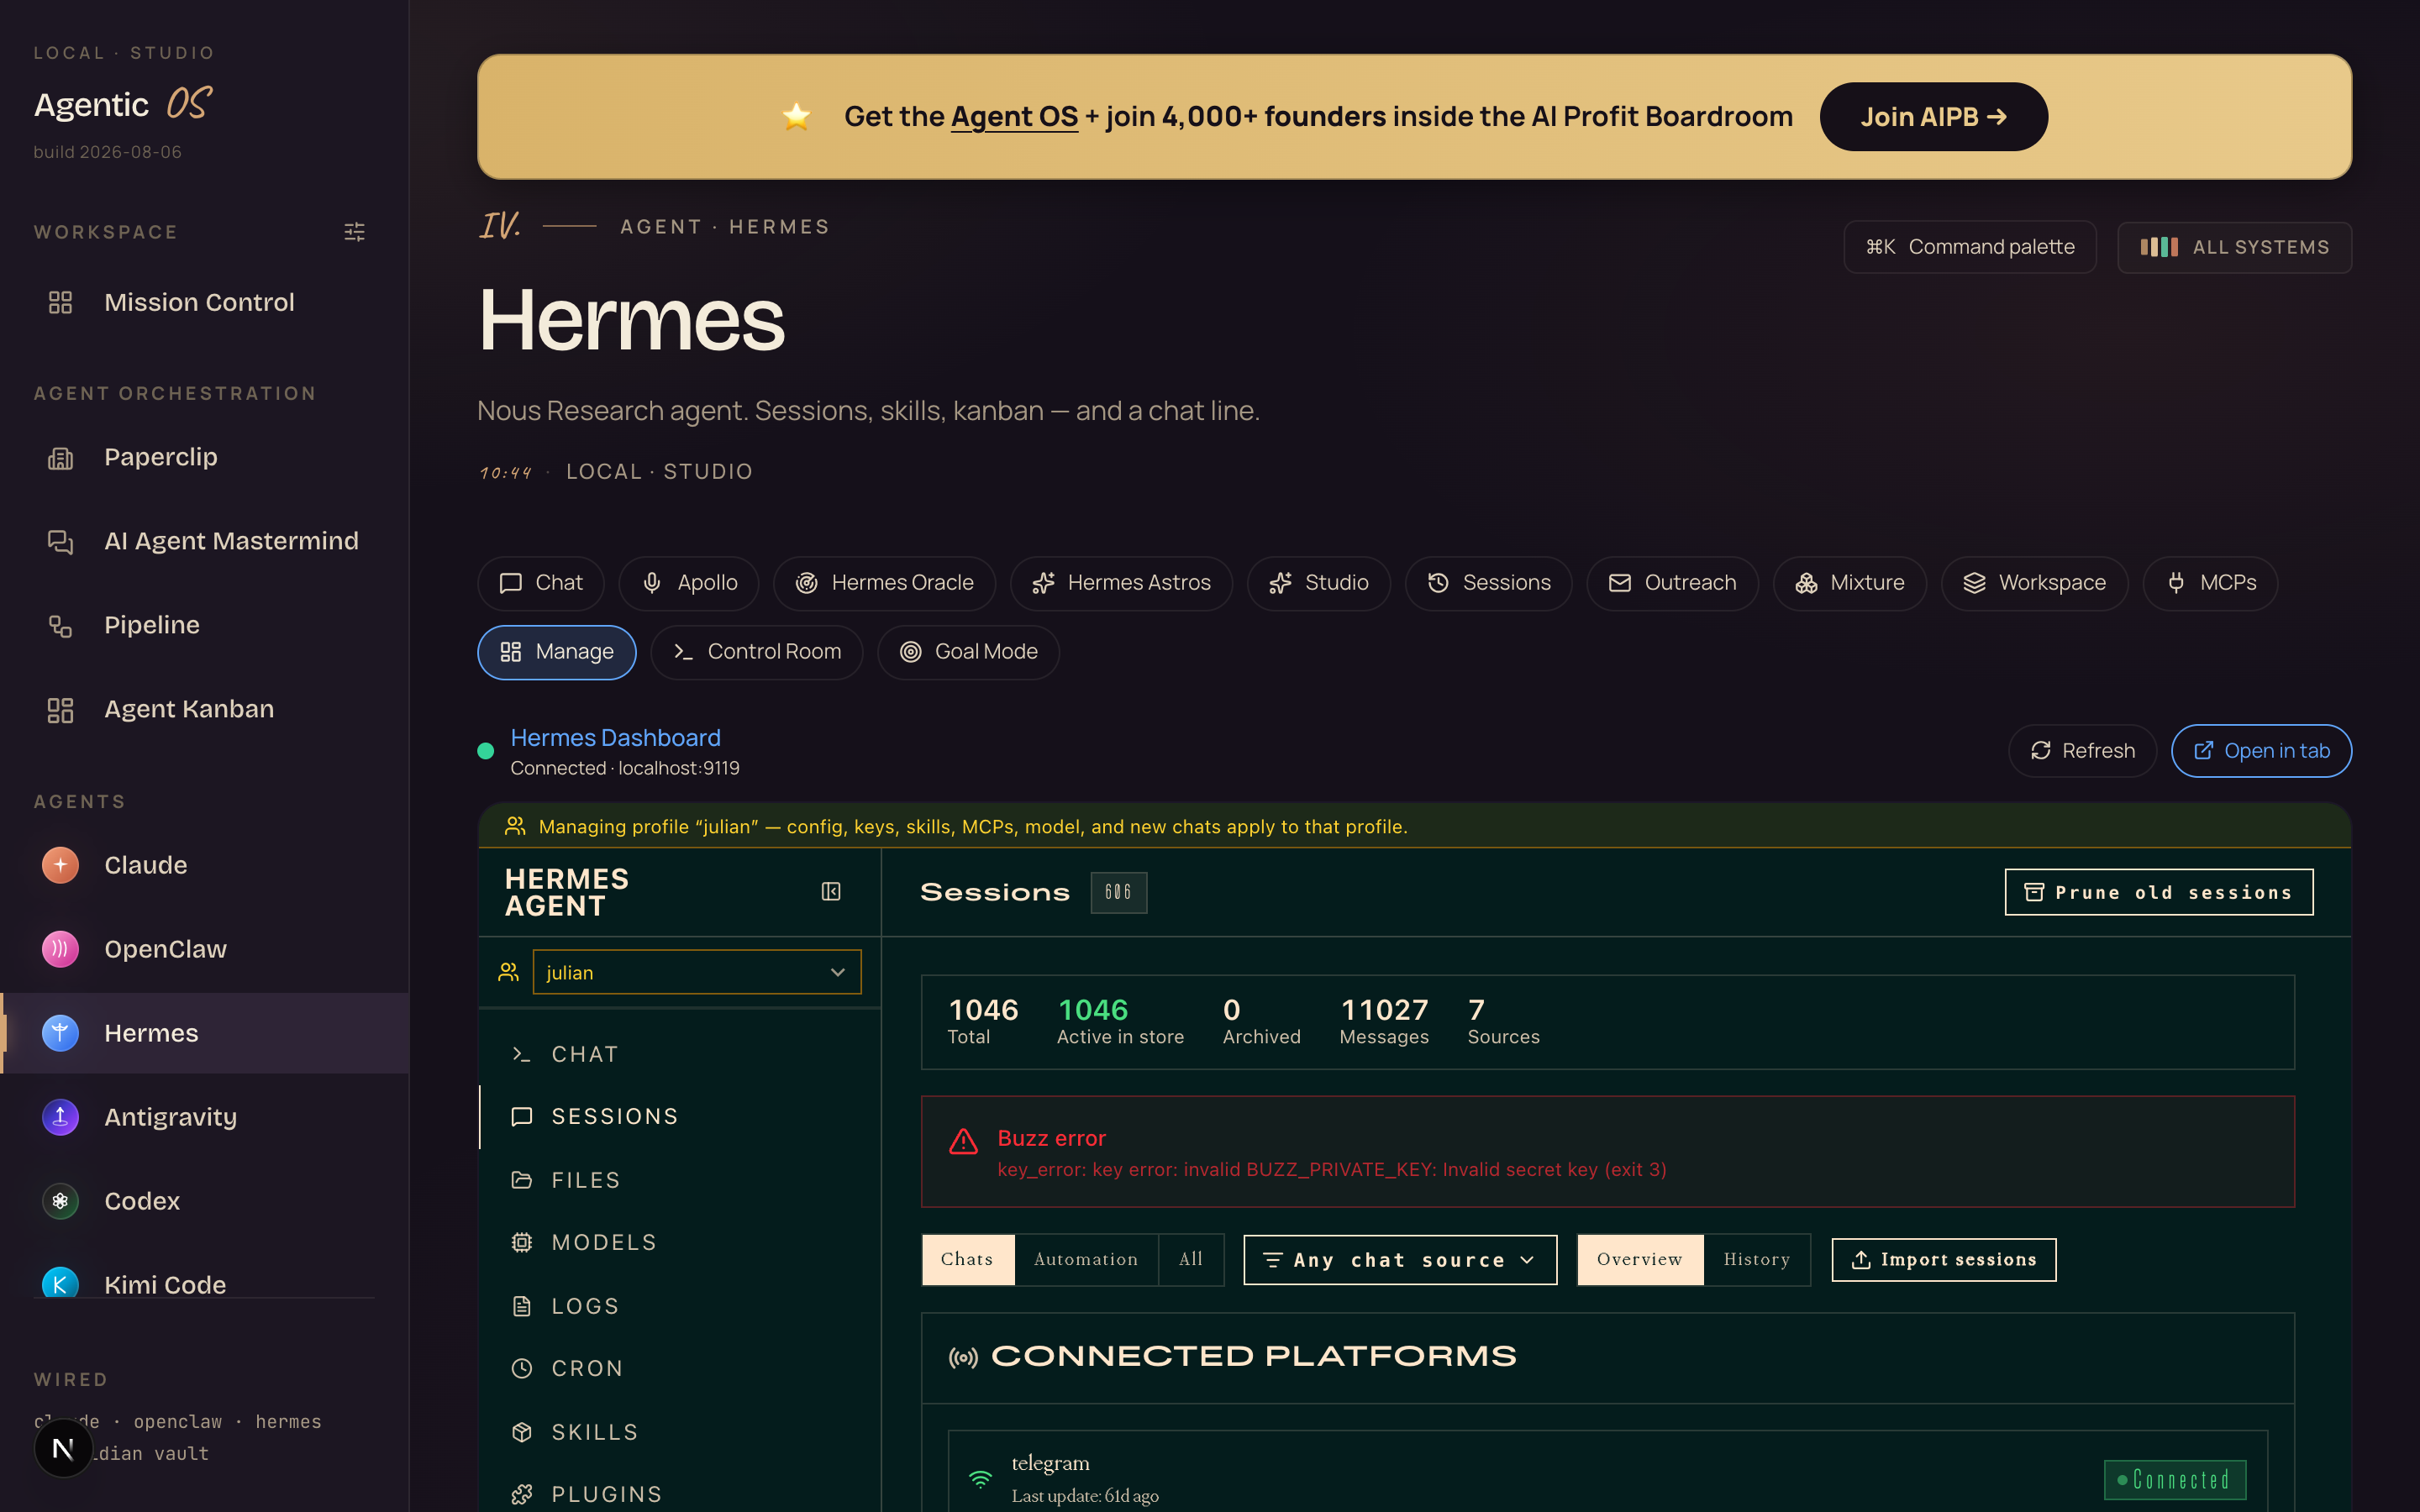Click the OpenClaw agent avatar
Viewport: 2420px width, 1512px height.
click(x=60, y=949)
